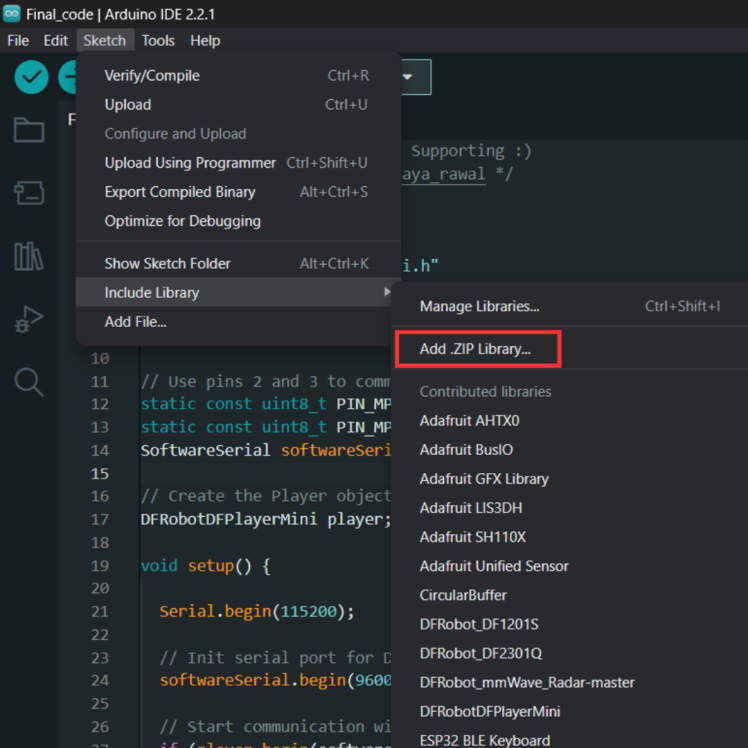This screenshot has width=748, height=748.
Task: Expand the board selector dropdown arrow
Action: [x=408, y=76]
